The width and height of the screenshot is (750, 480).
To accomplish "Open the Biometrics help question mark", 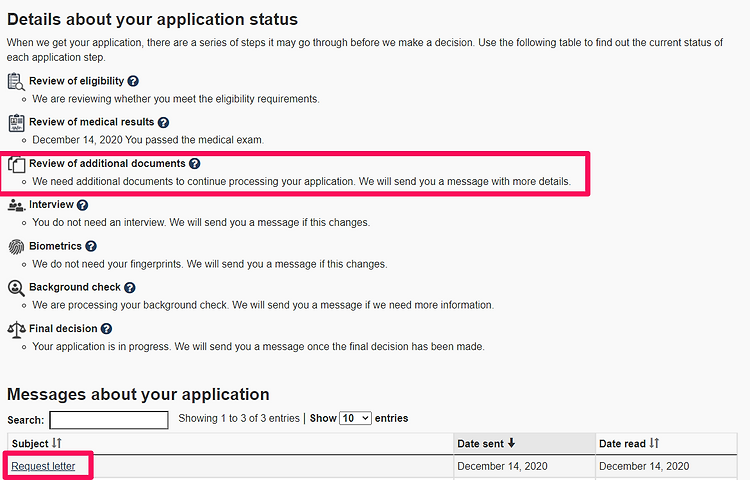I will (91, 246).
